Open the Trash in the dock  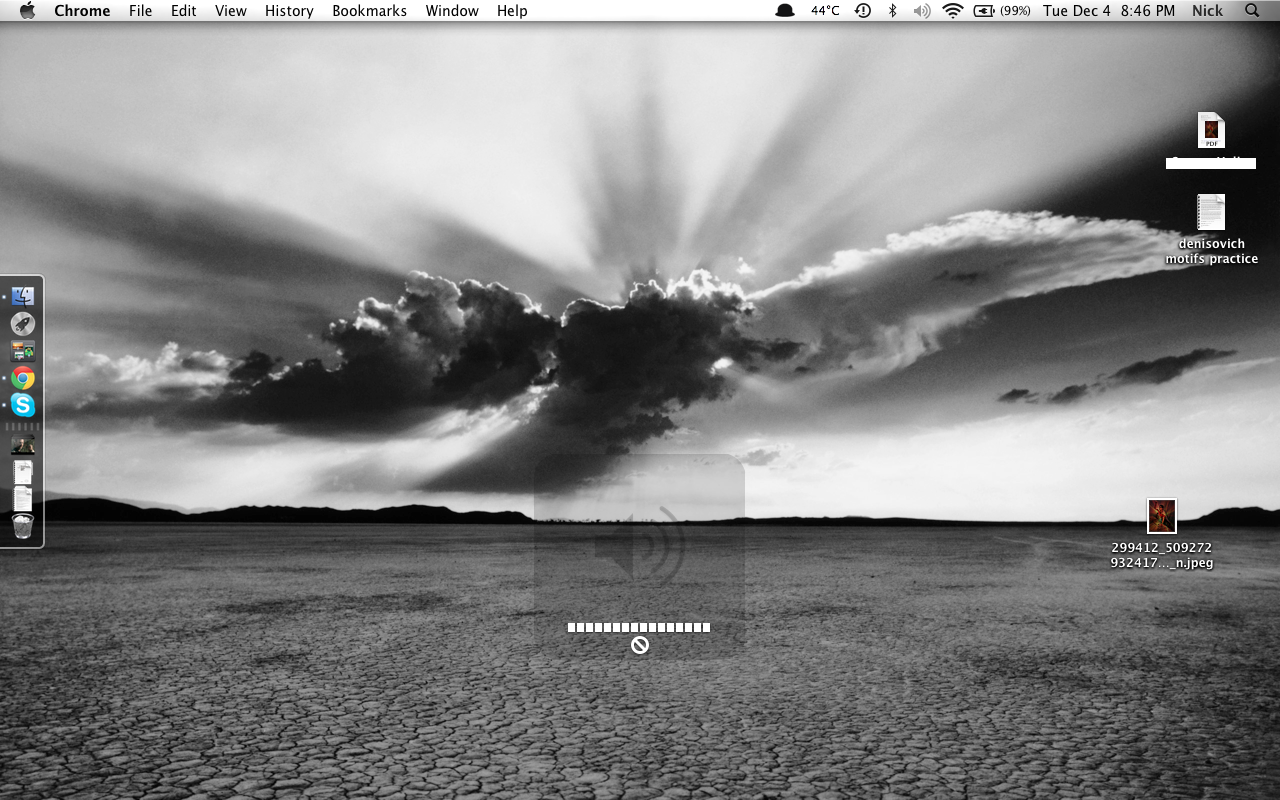[x=23, y=526]
